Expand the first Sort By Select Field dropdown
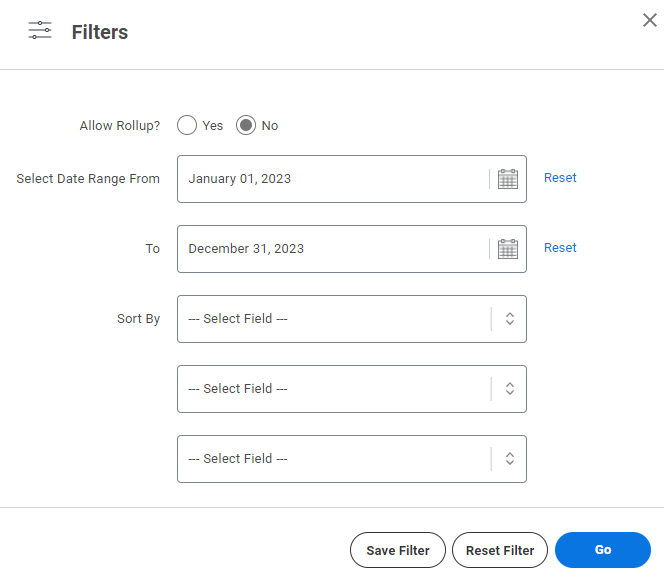This screenshot has width=664, height=574. point(352,319)
